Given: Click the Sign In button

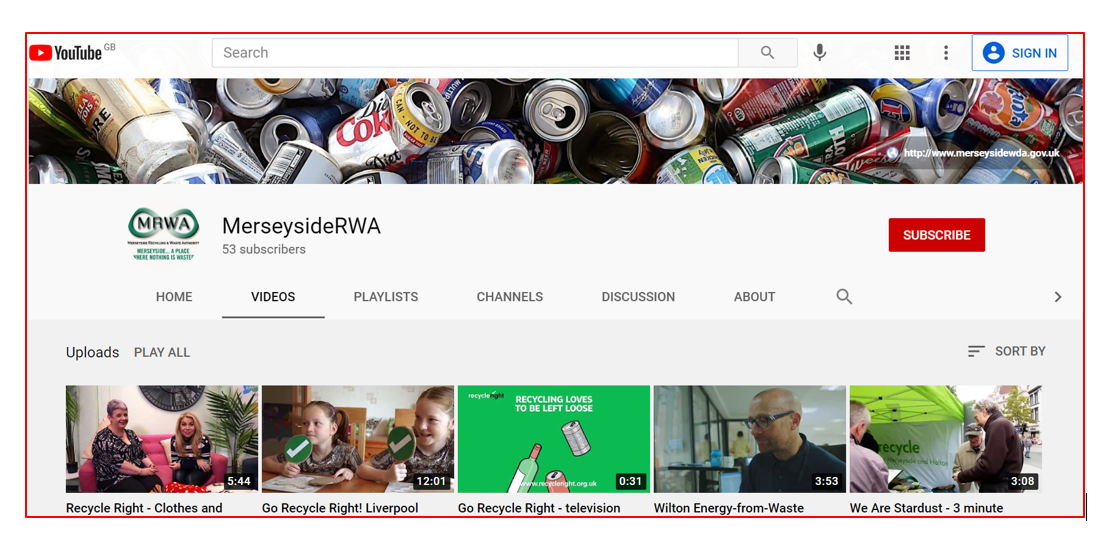Looking at the screenshot, I should pyautogui.click(x=1019, y=52).
